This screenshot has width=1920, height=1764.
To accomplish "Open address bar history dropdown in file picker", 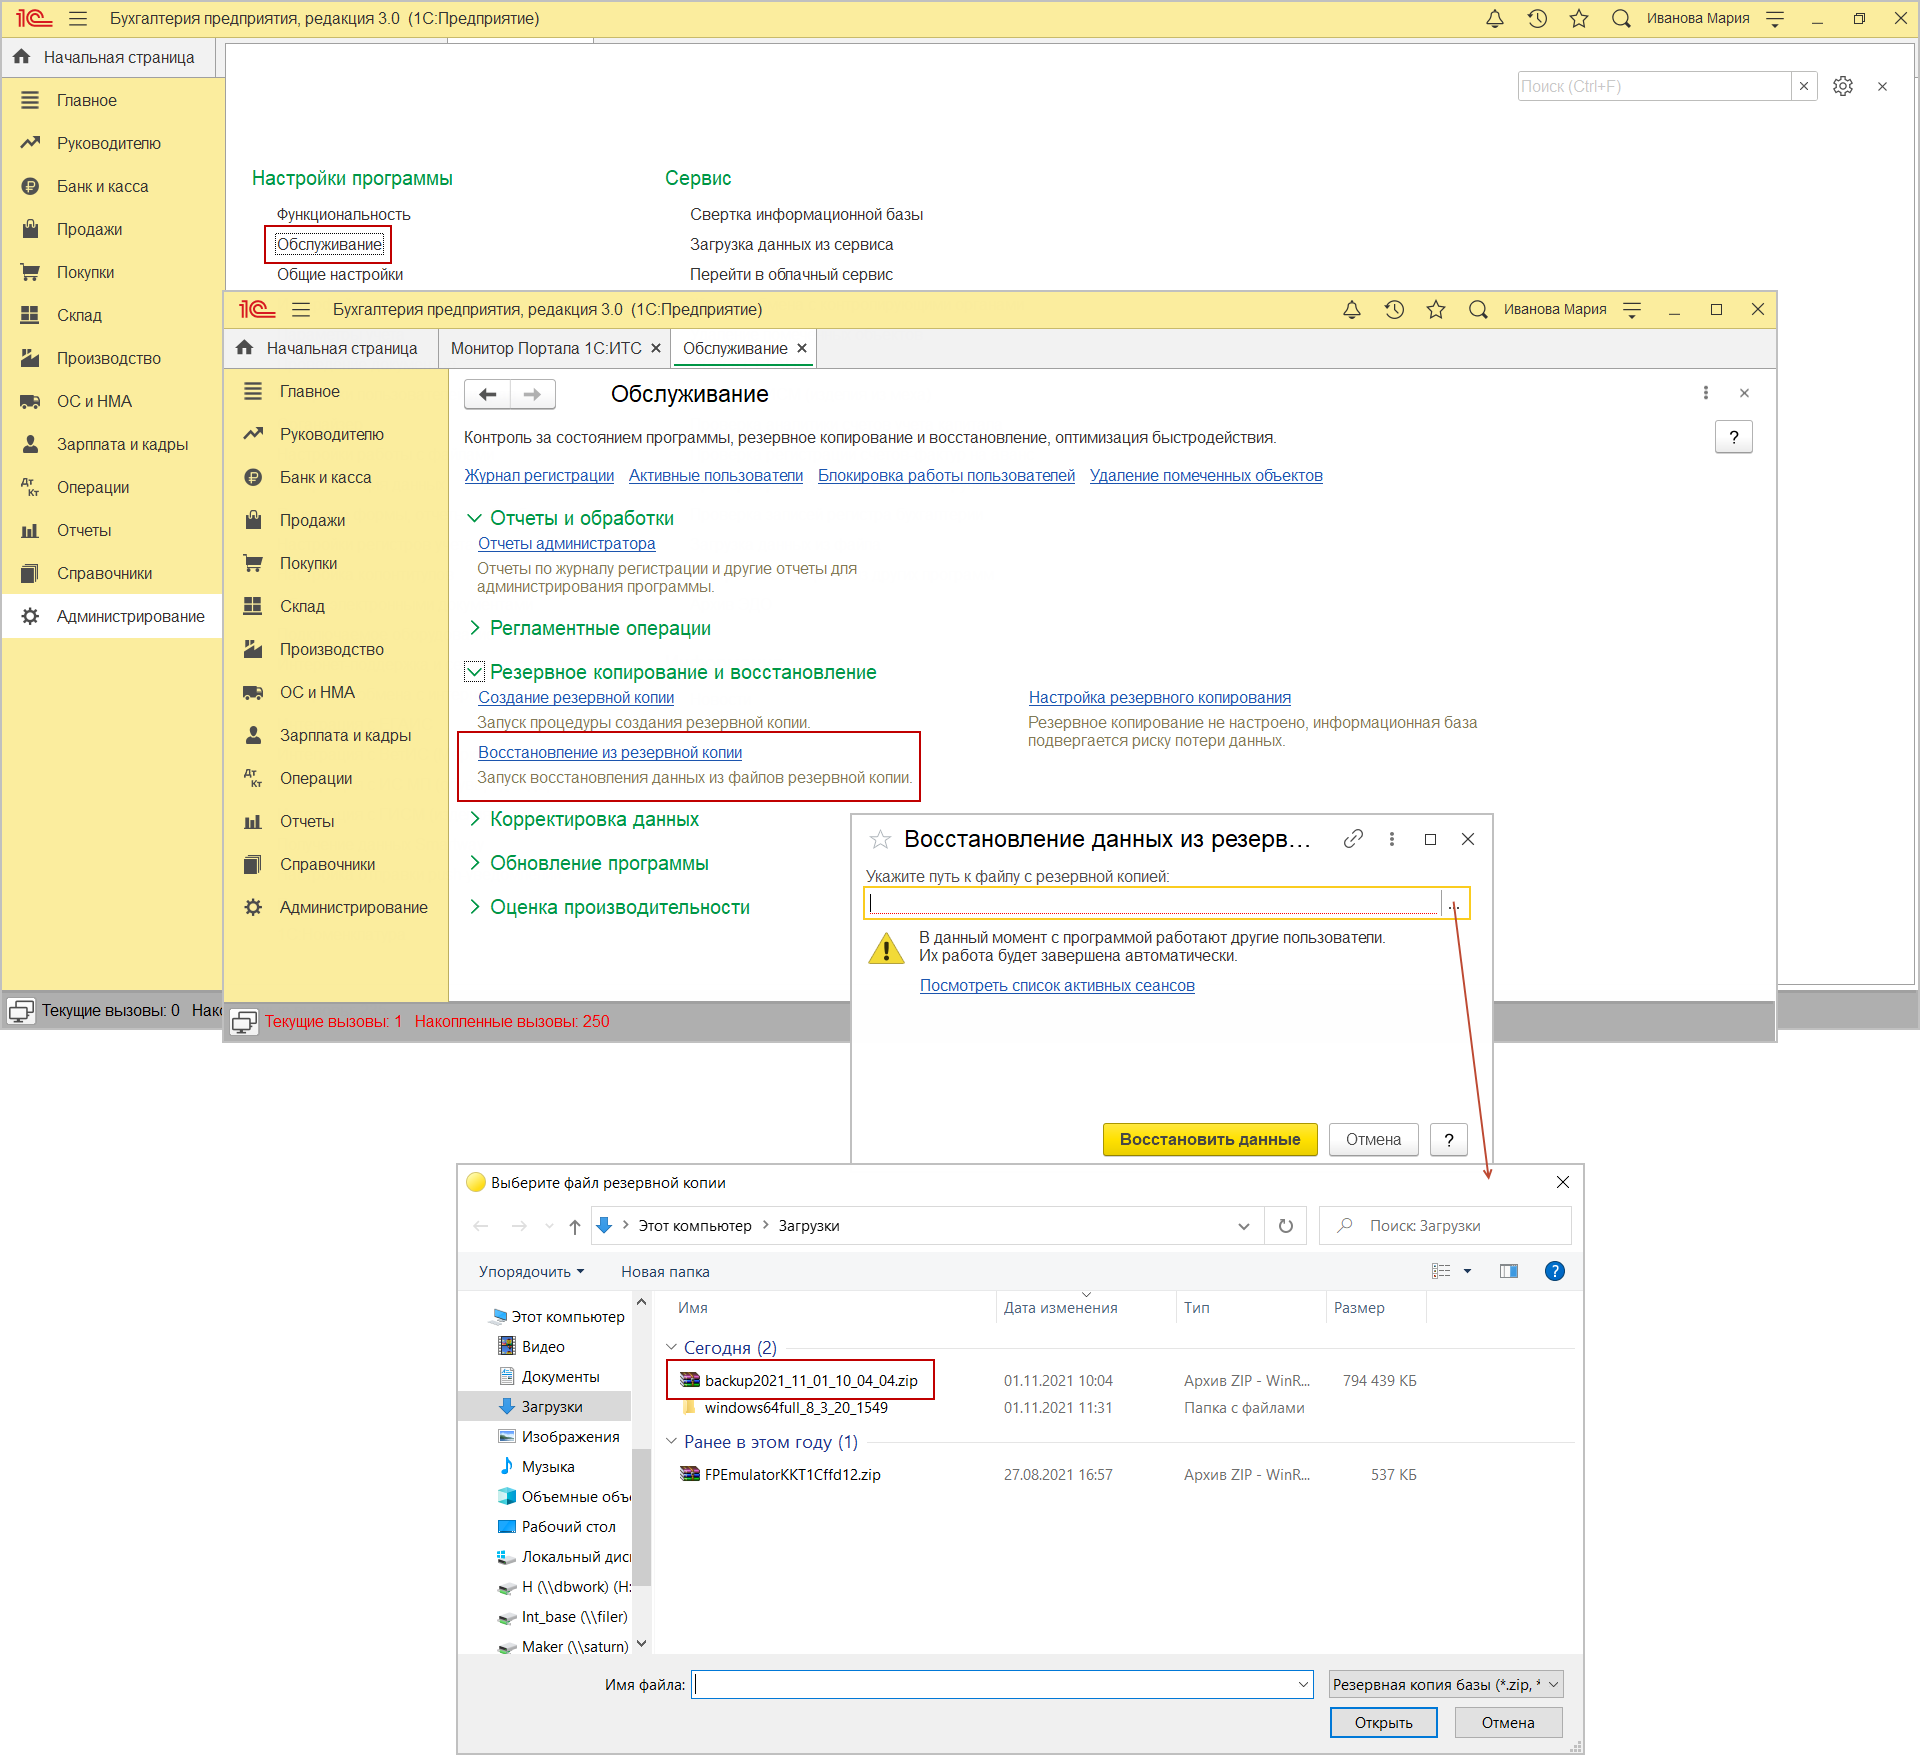I will (x=1244, y=1226).
